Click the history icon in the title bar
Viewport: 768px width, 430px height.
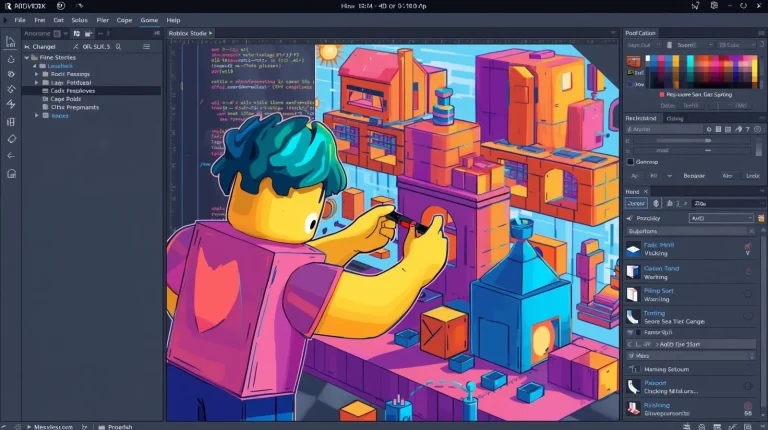[61, 6]
